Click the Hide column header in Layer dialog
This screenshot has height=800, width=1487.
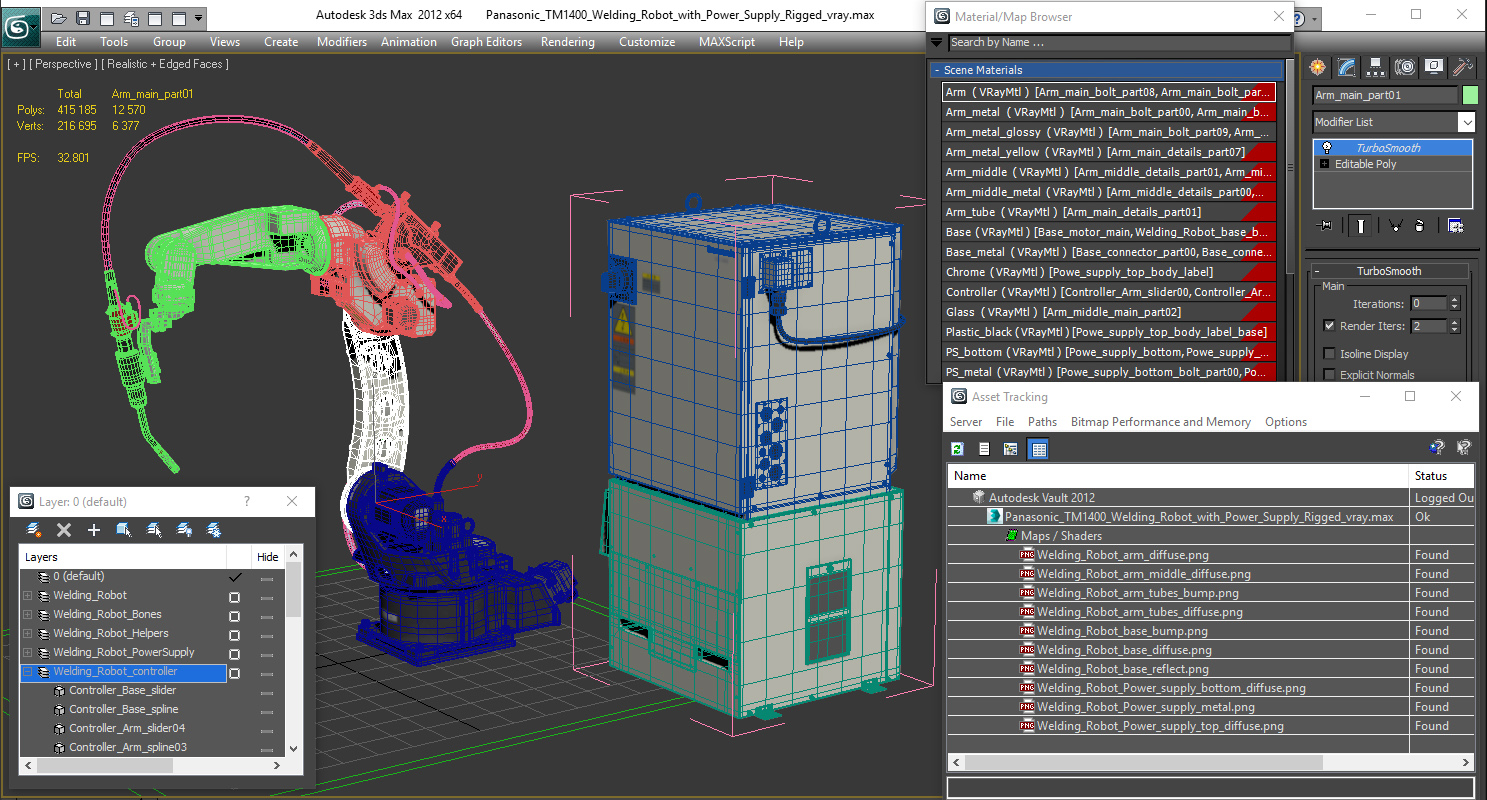click(x=268, y=557)
